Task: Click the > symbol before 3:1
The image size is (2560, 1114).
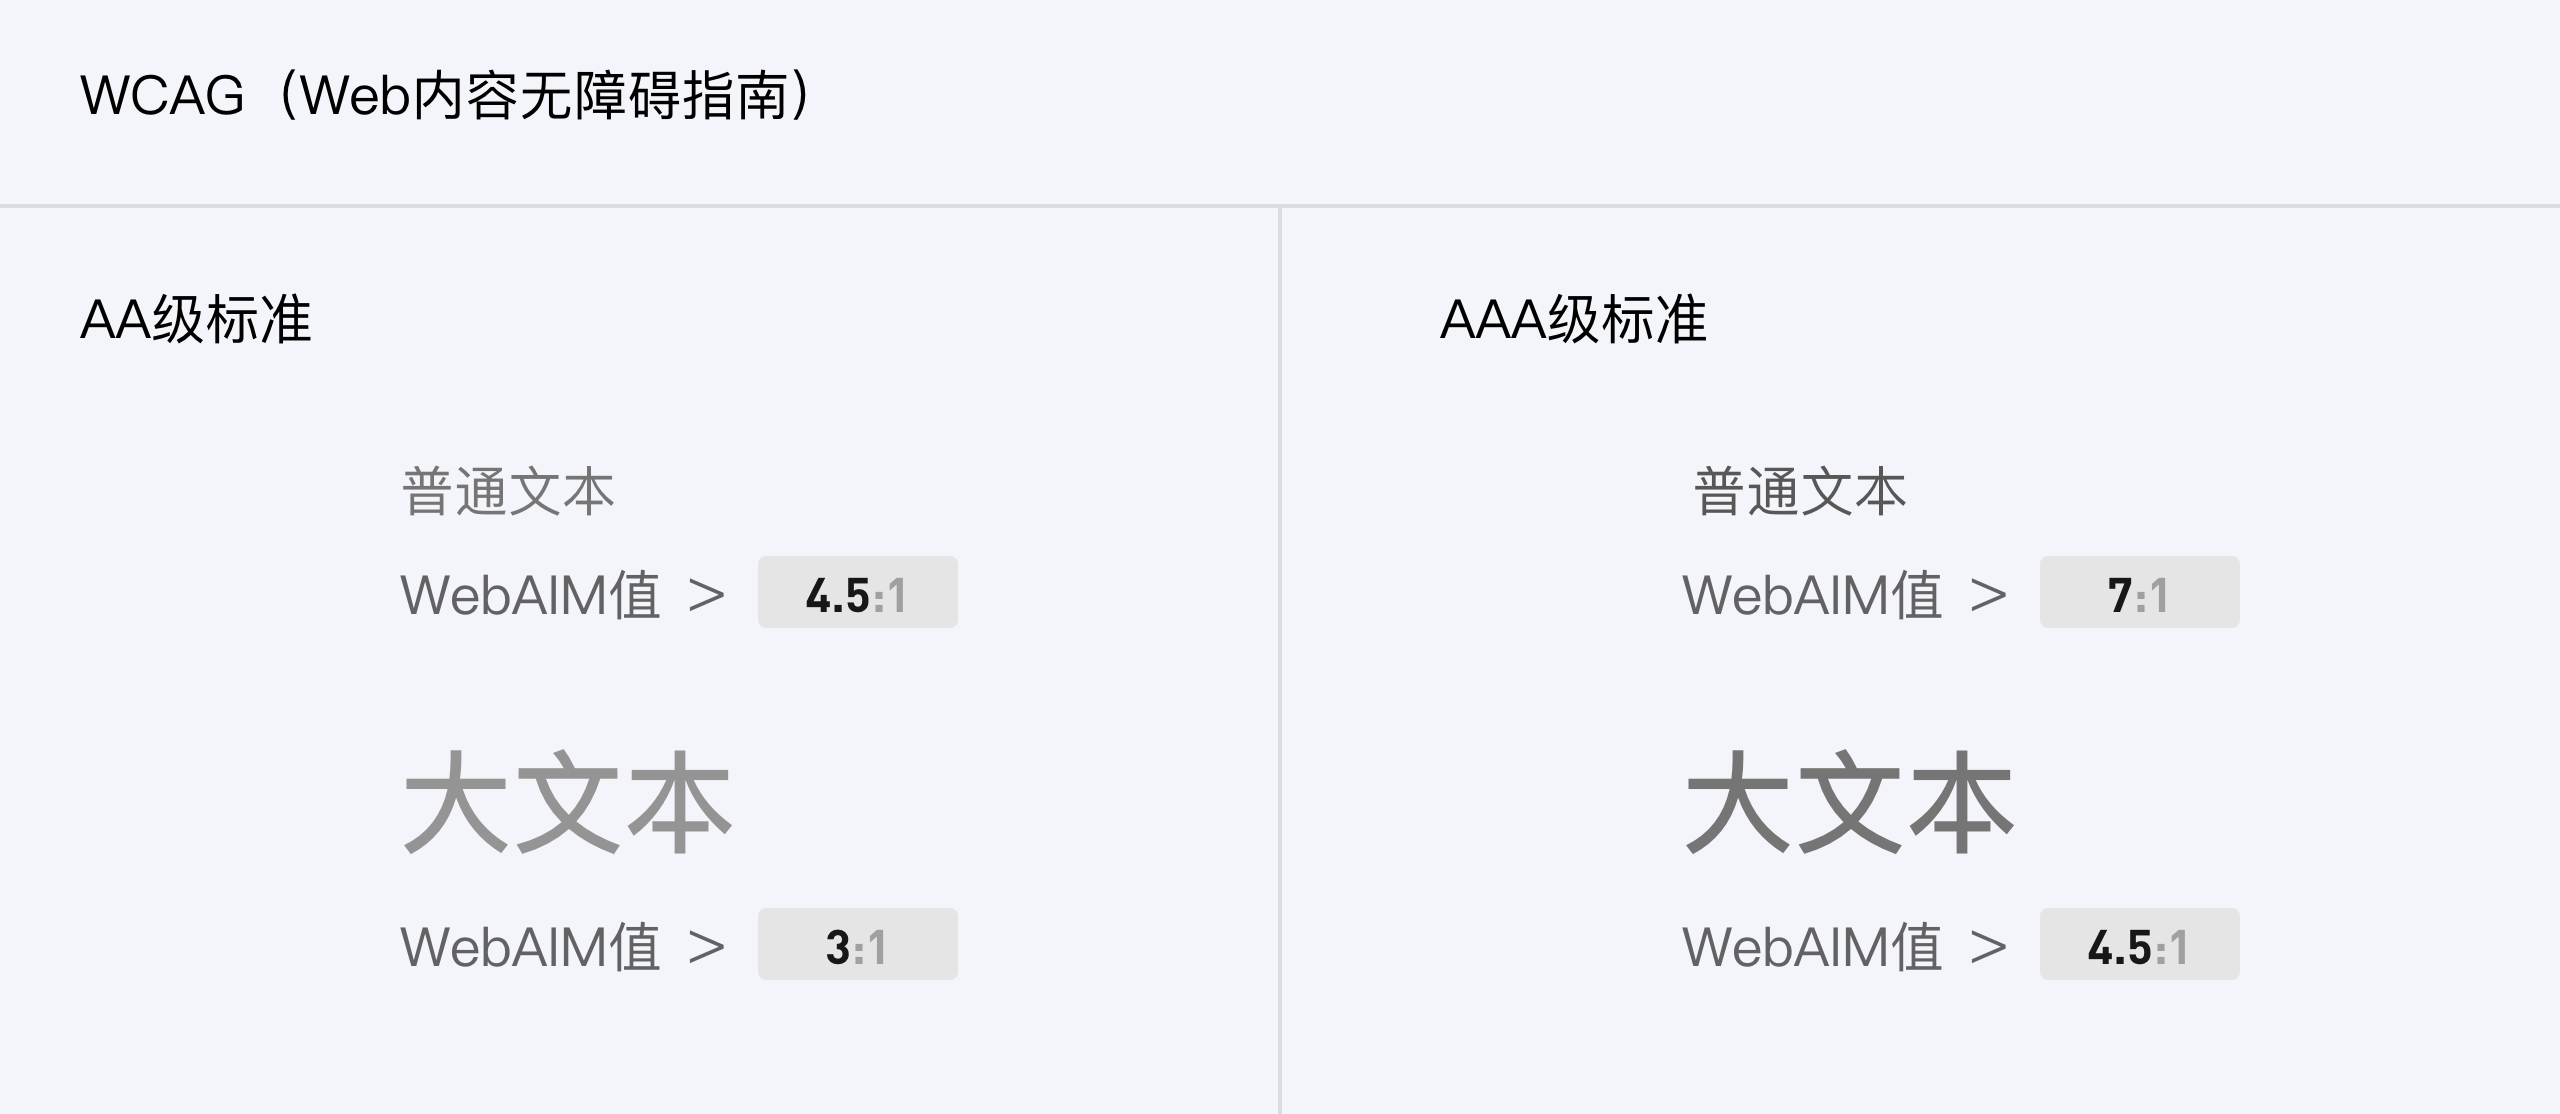Action: point(707,948)
